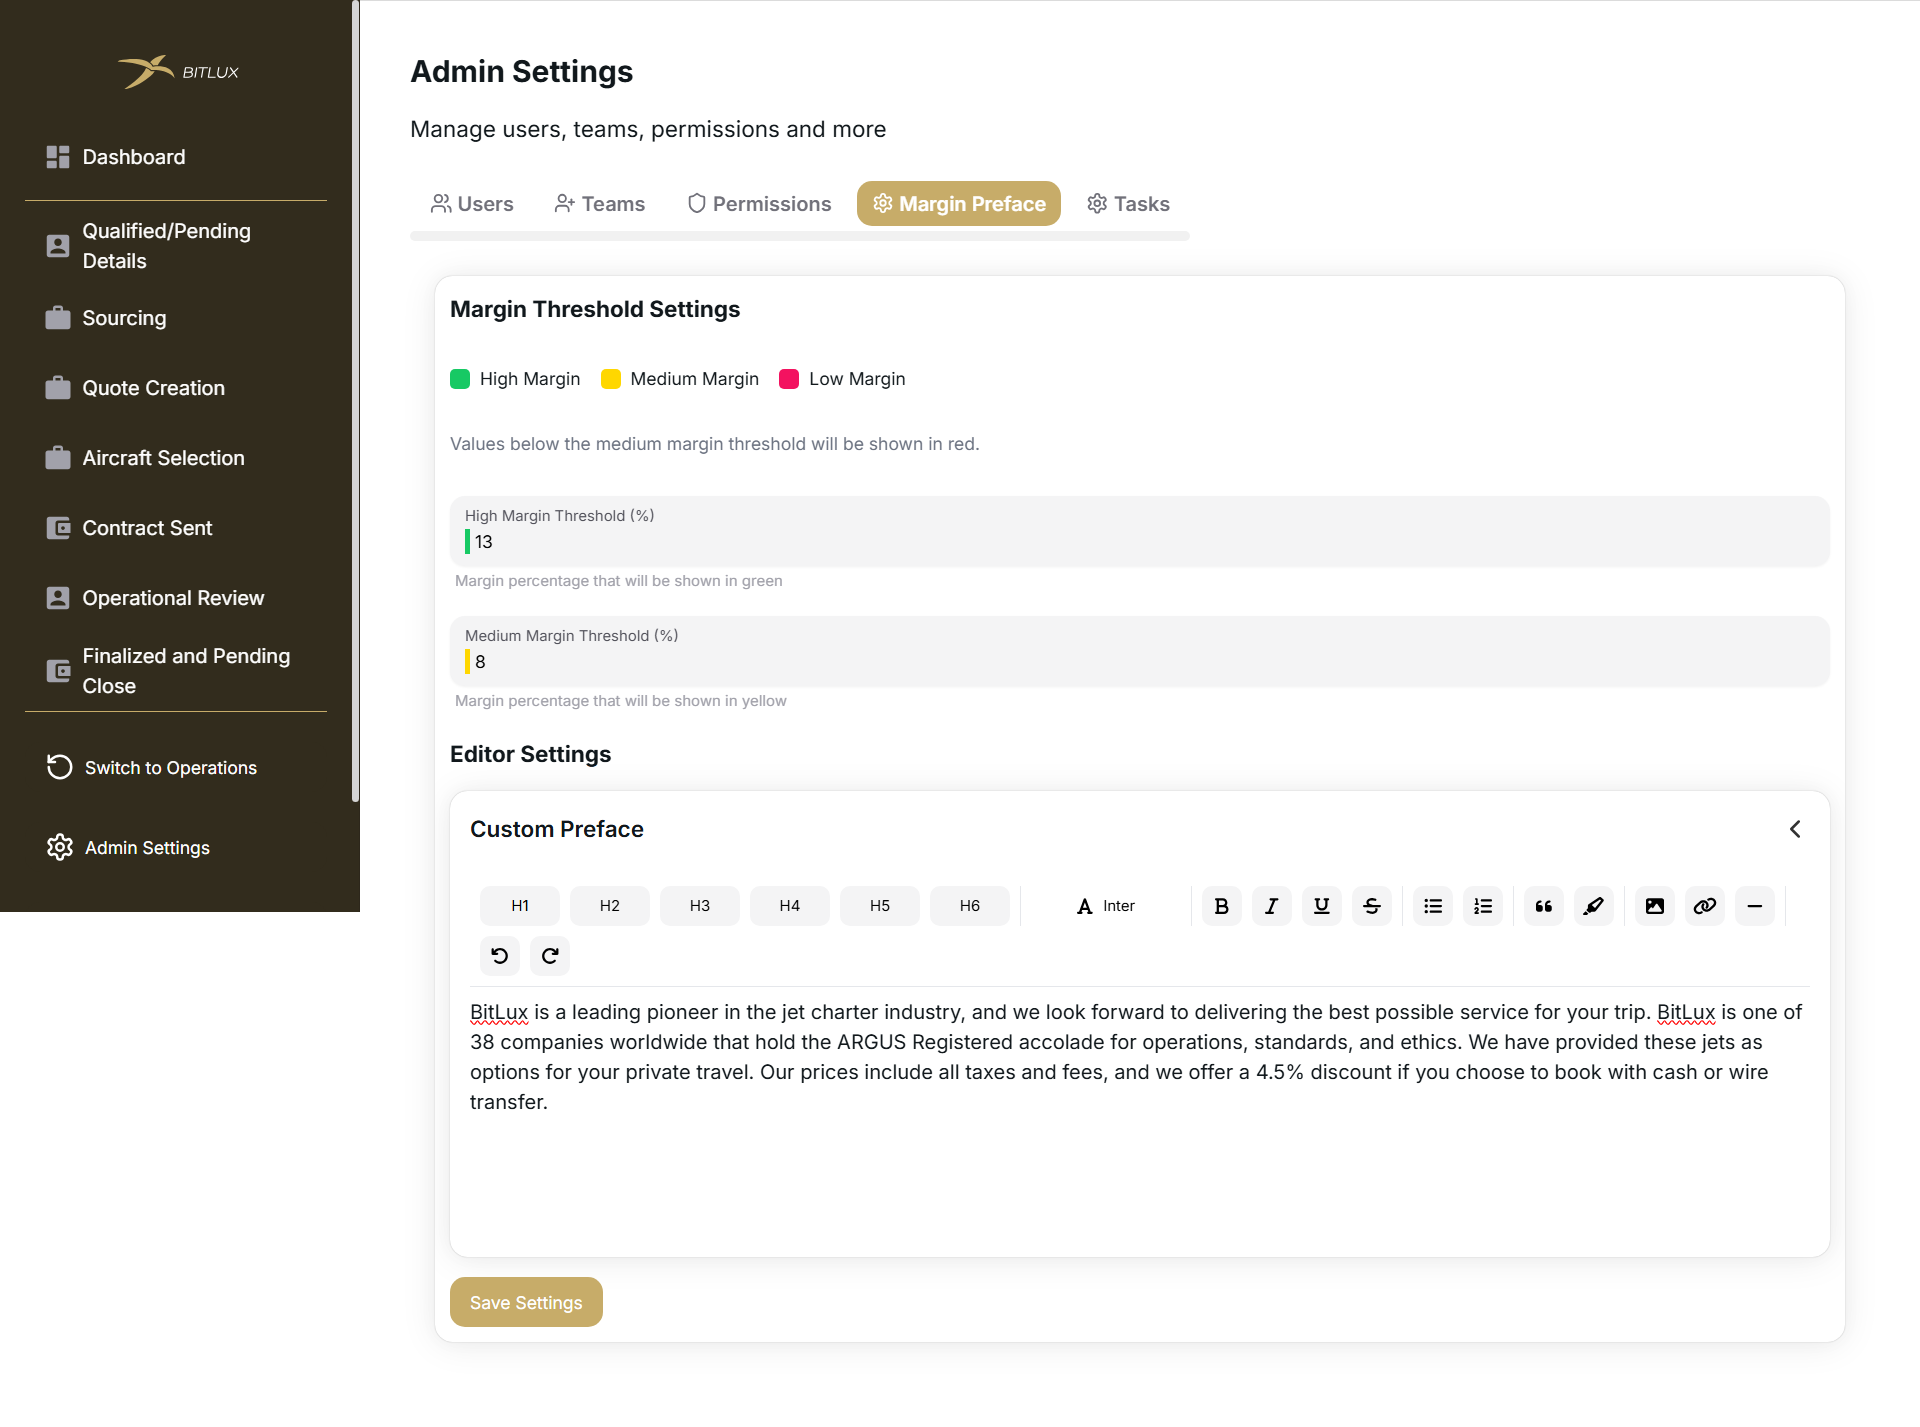The height and width of the screenshot is (1427, 1920).
Task: Add a blockquote to the preface
Action: 1543,906
